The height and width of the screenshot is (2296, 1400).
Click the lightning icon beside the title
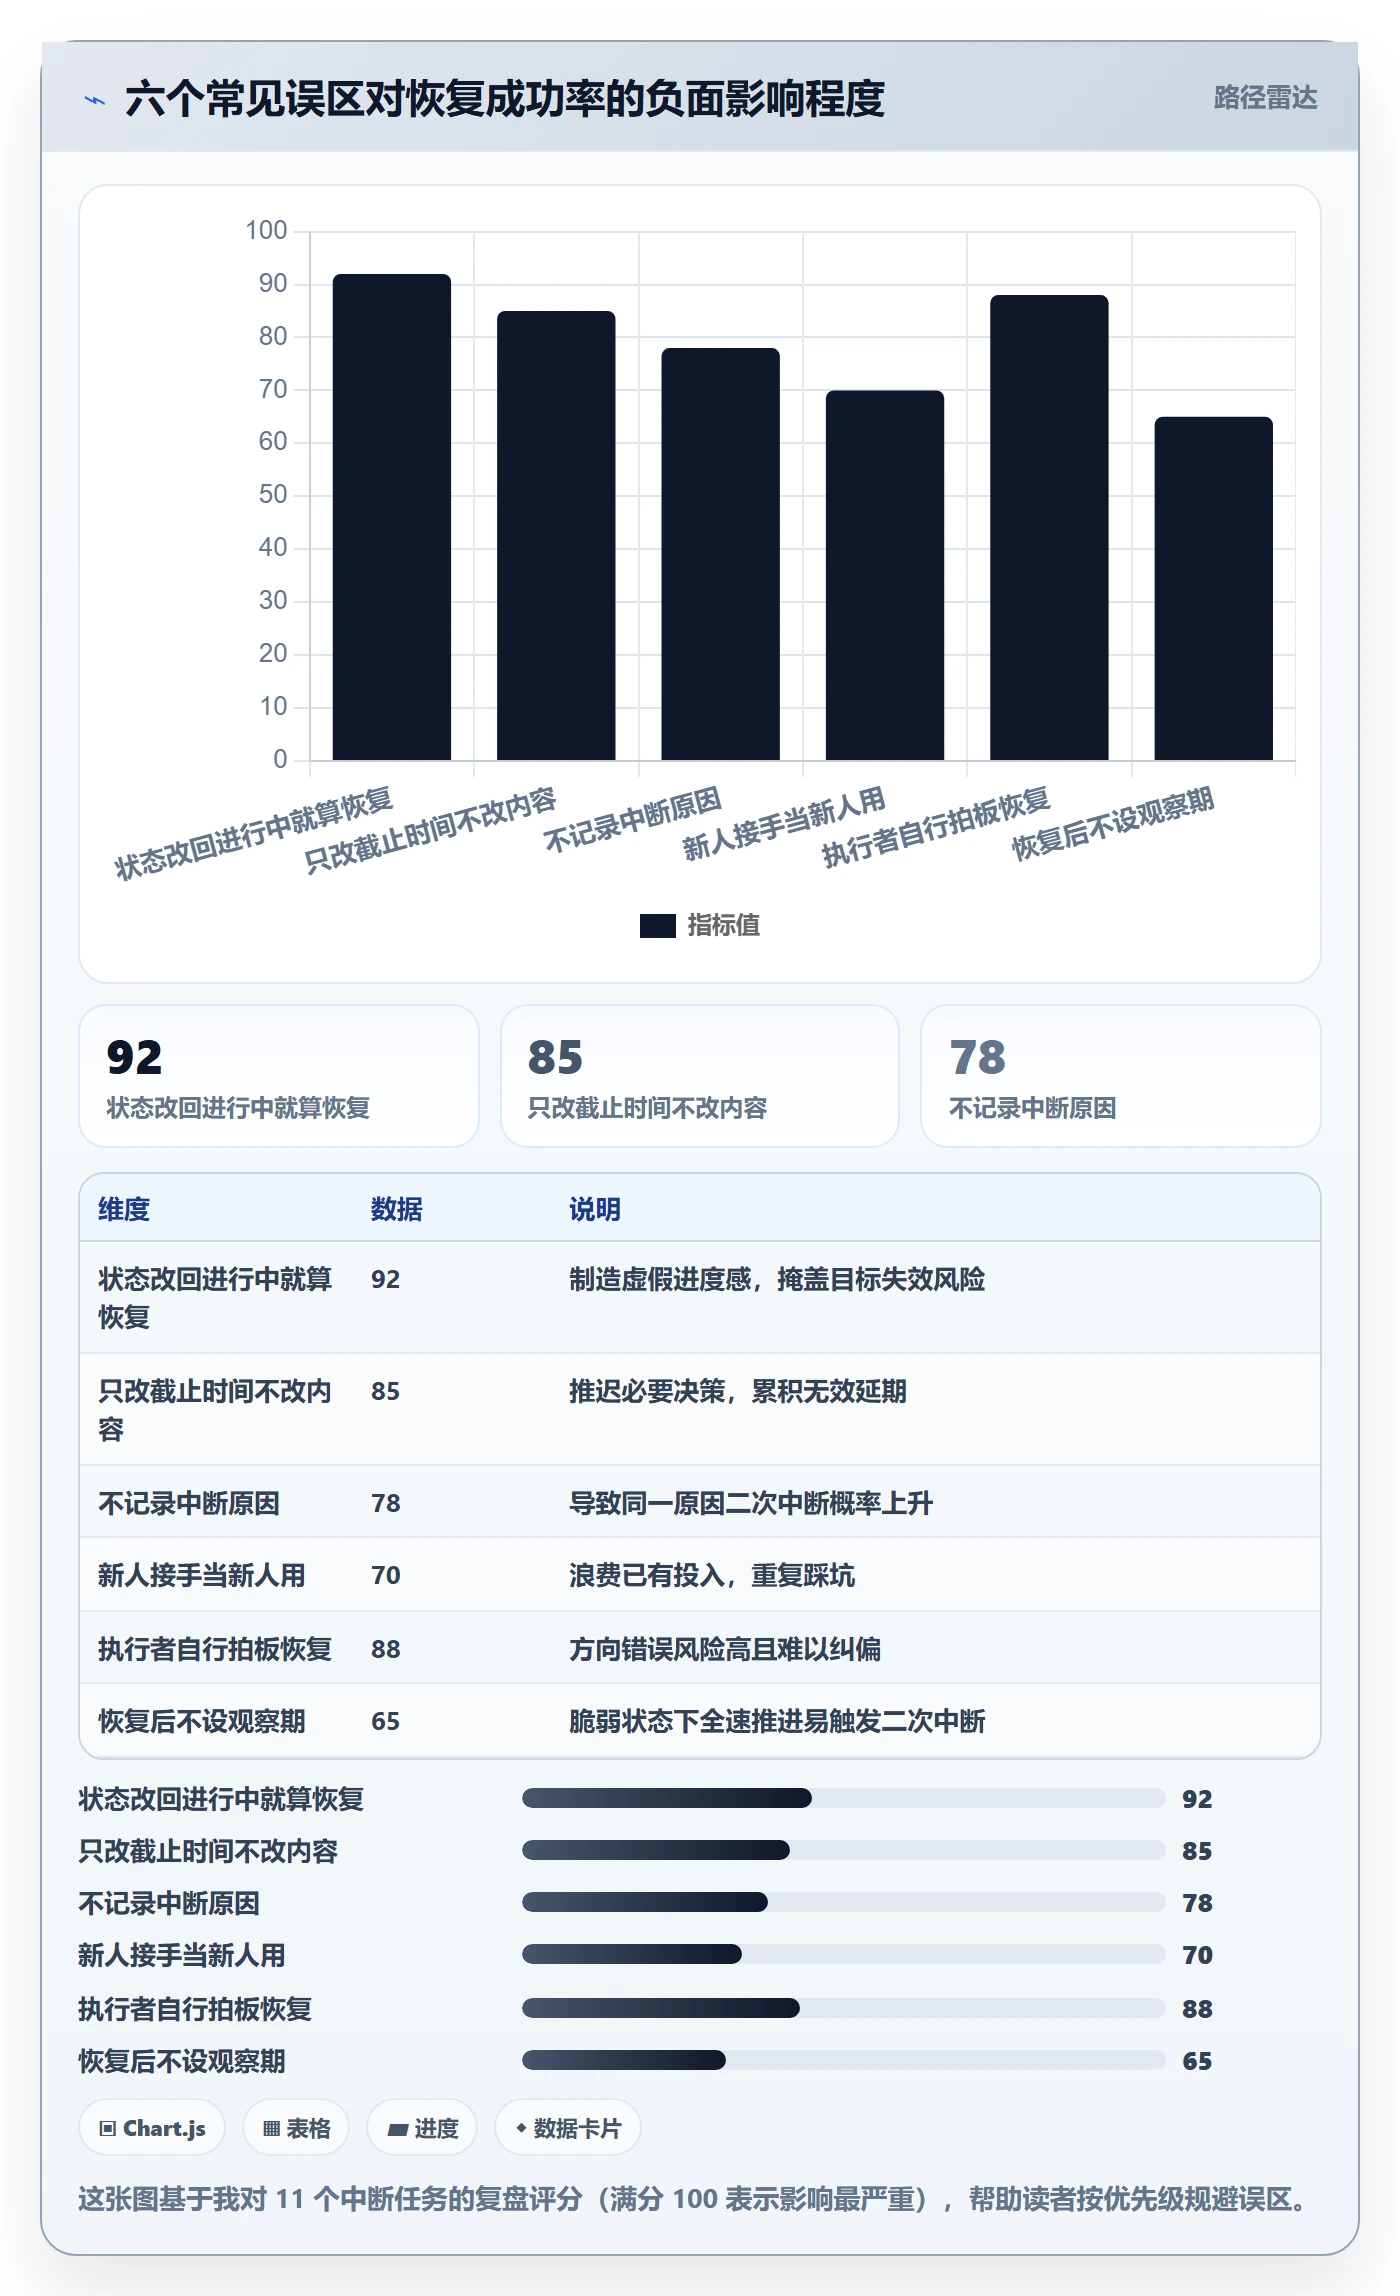(95, 100)
